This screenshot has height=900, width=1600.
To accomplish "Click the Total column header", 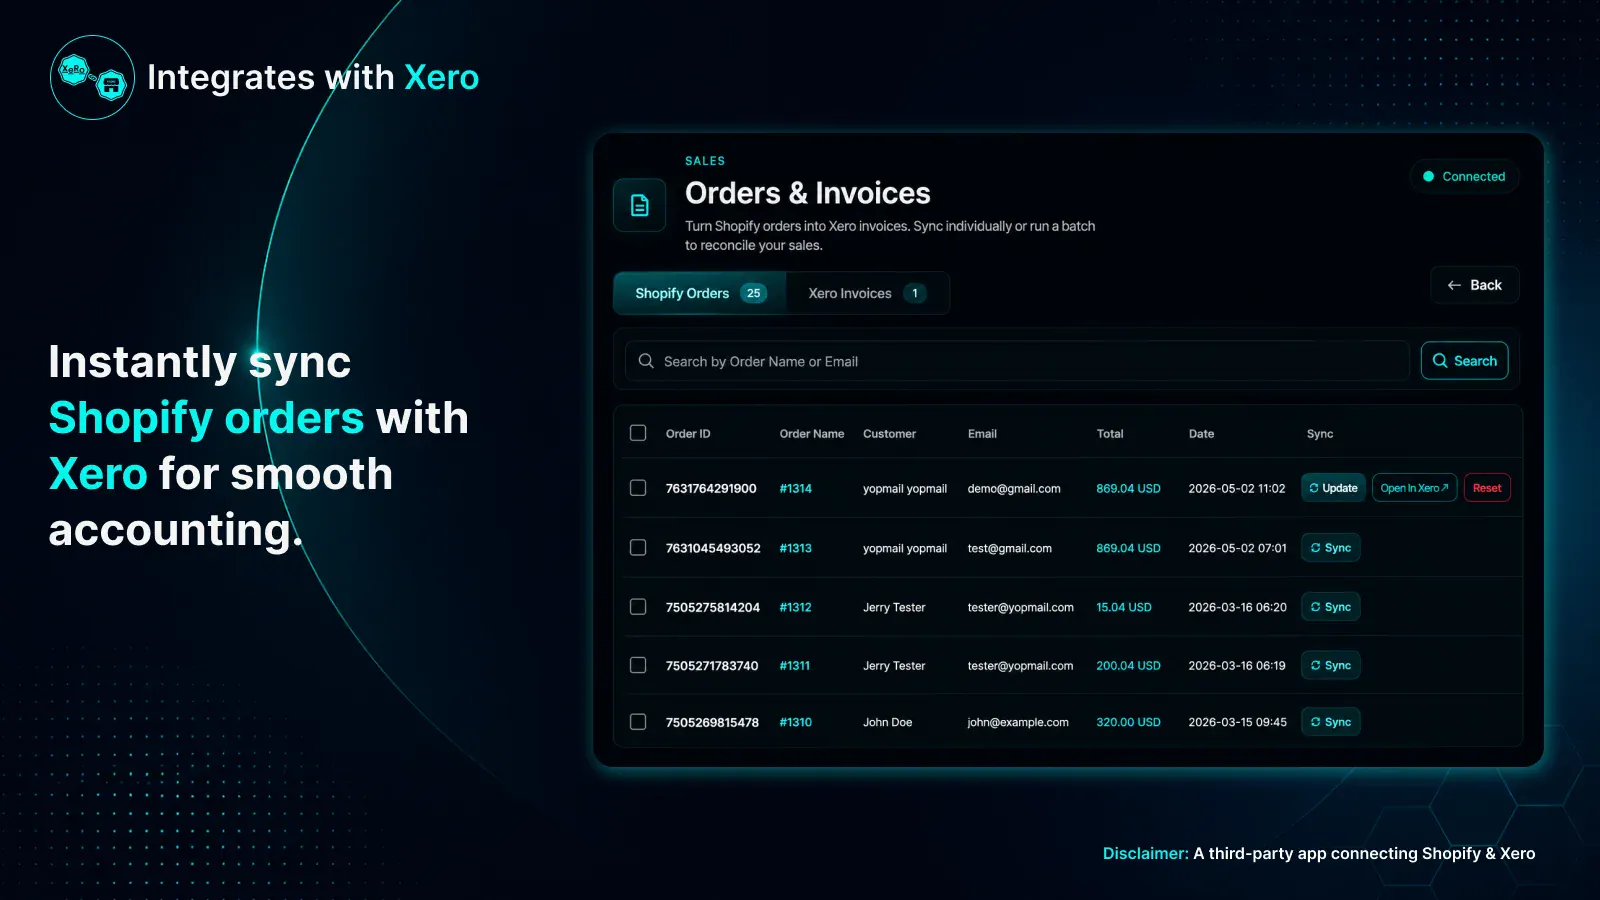I will [1110, 434].
